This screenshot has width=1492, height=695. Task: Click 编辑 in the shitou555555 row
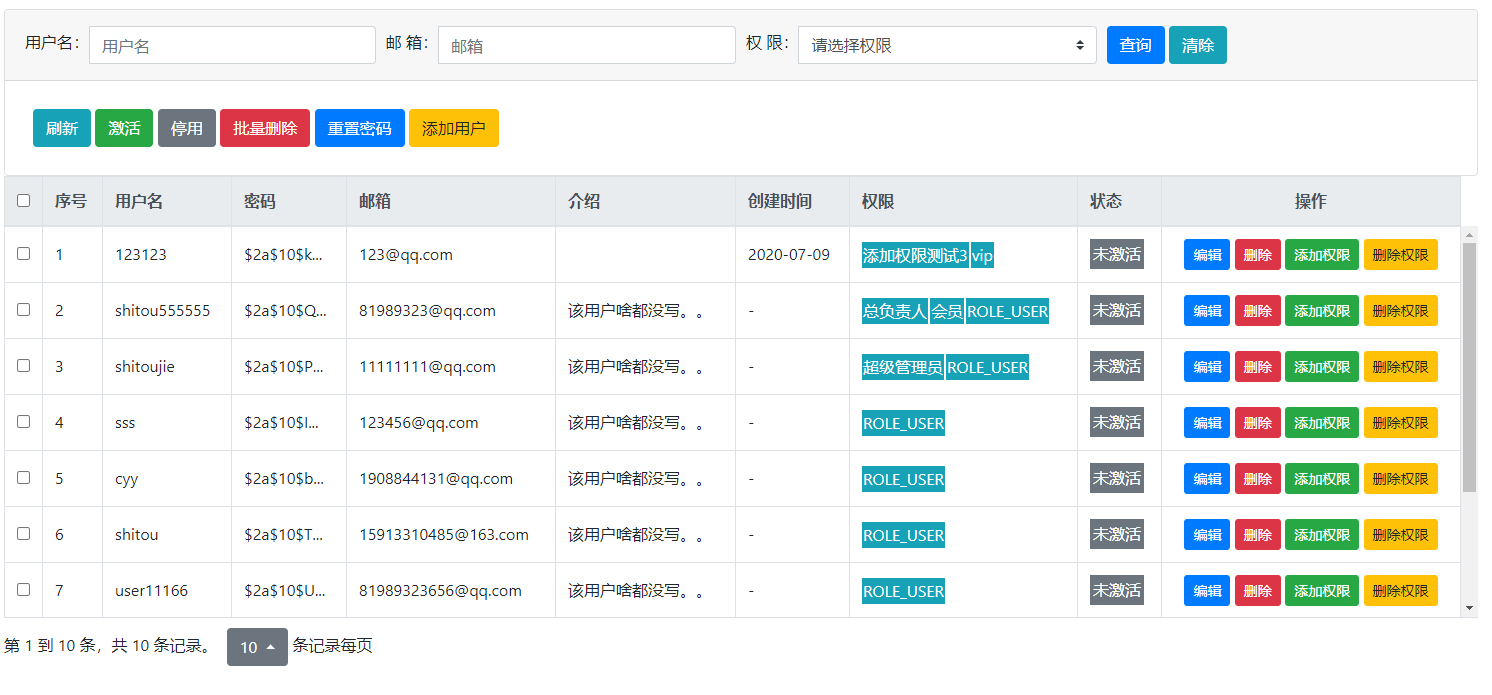1207,311
